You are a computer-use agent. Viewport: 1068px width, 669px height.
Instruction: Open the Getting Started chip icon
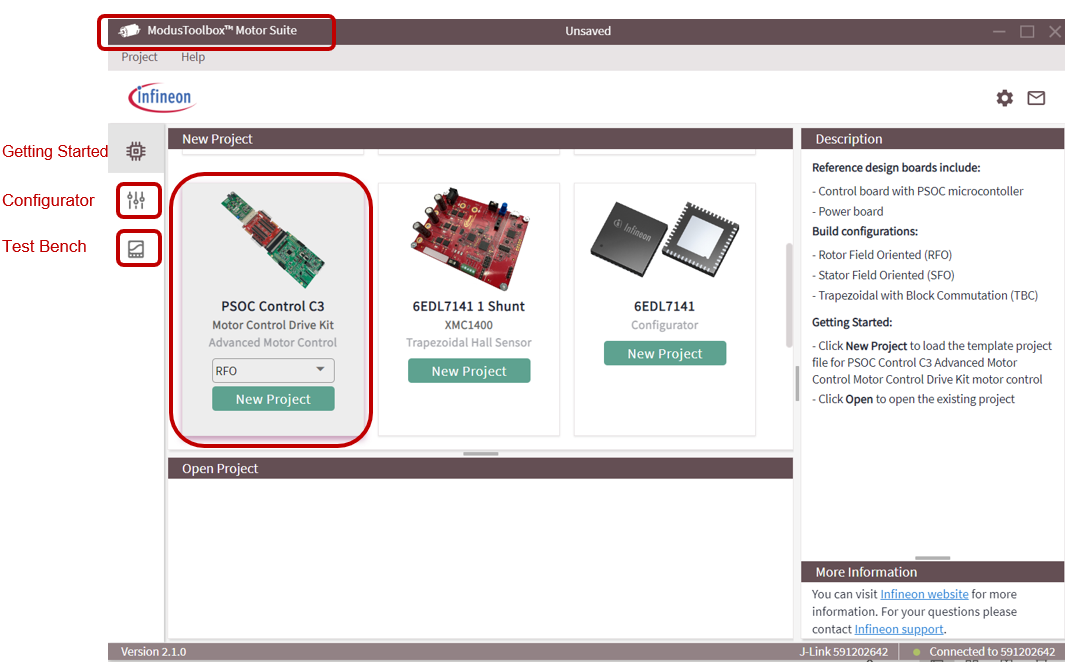pos(136,151)
